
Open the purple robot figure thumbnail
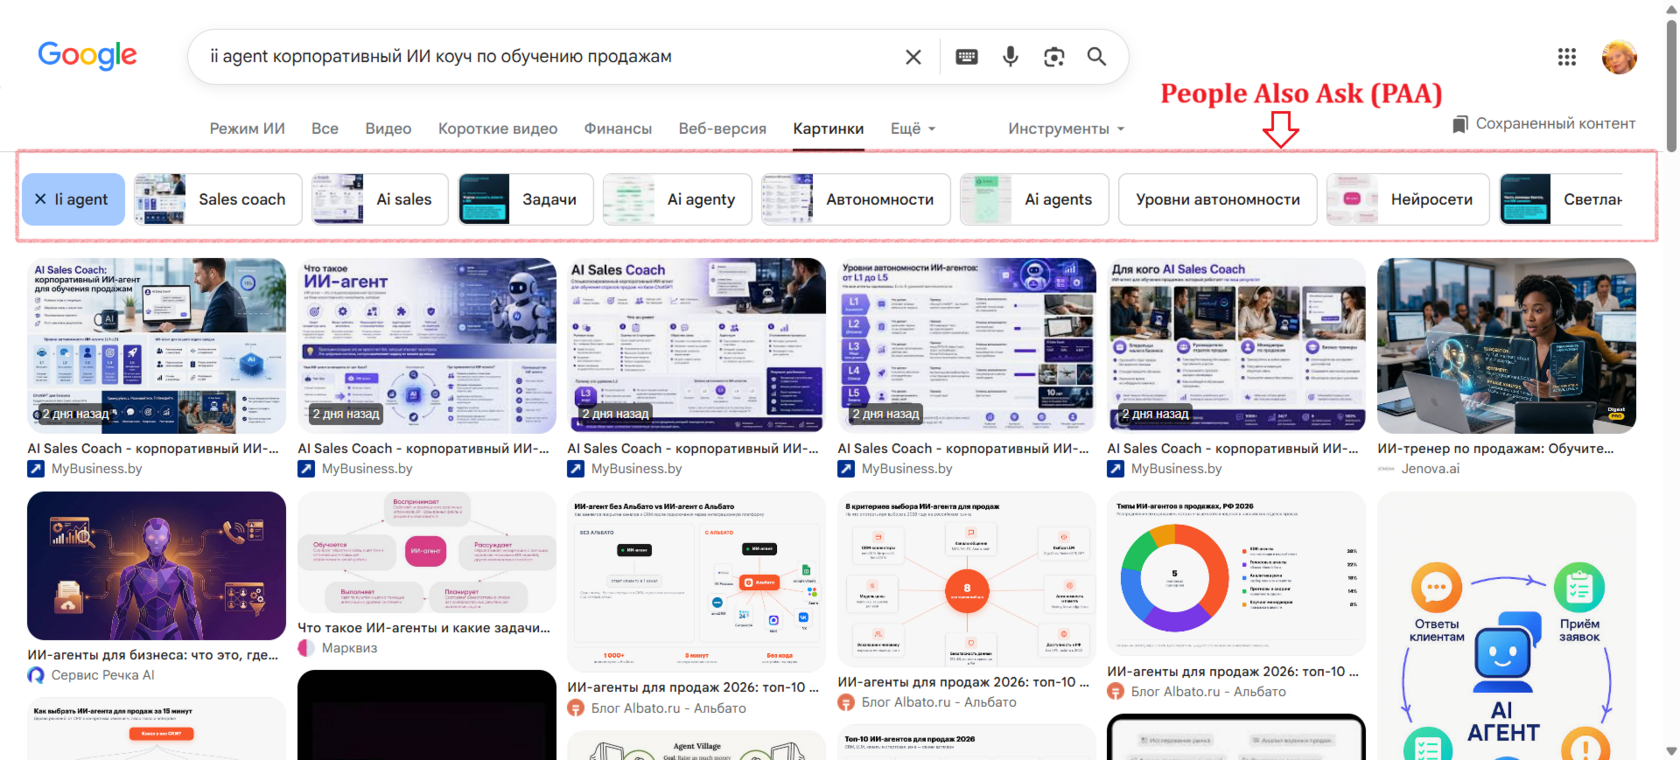click(156, 566)
